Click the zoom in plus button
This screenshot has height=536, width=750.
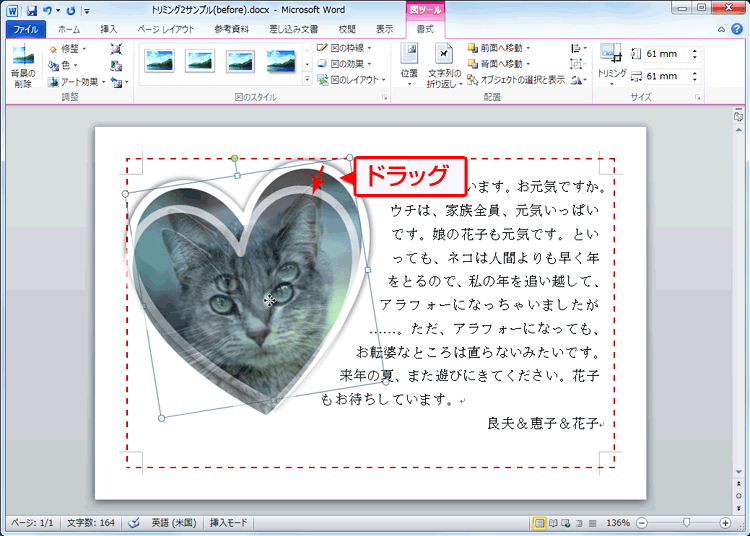point(725,523)
